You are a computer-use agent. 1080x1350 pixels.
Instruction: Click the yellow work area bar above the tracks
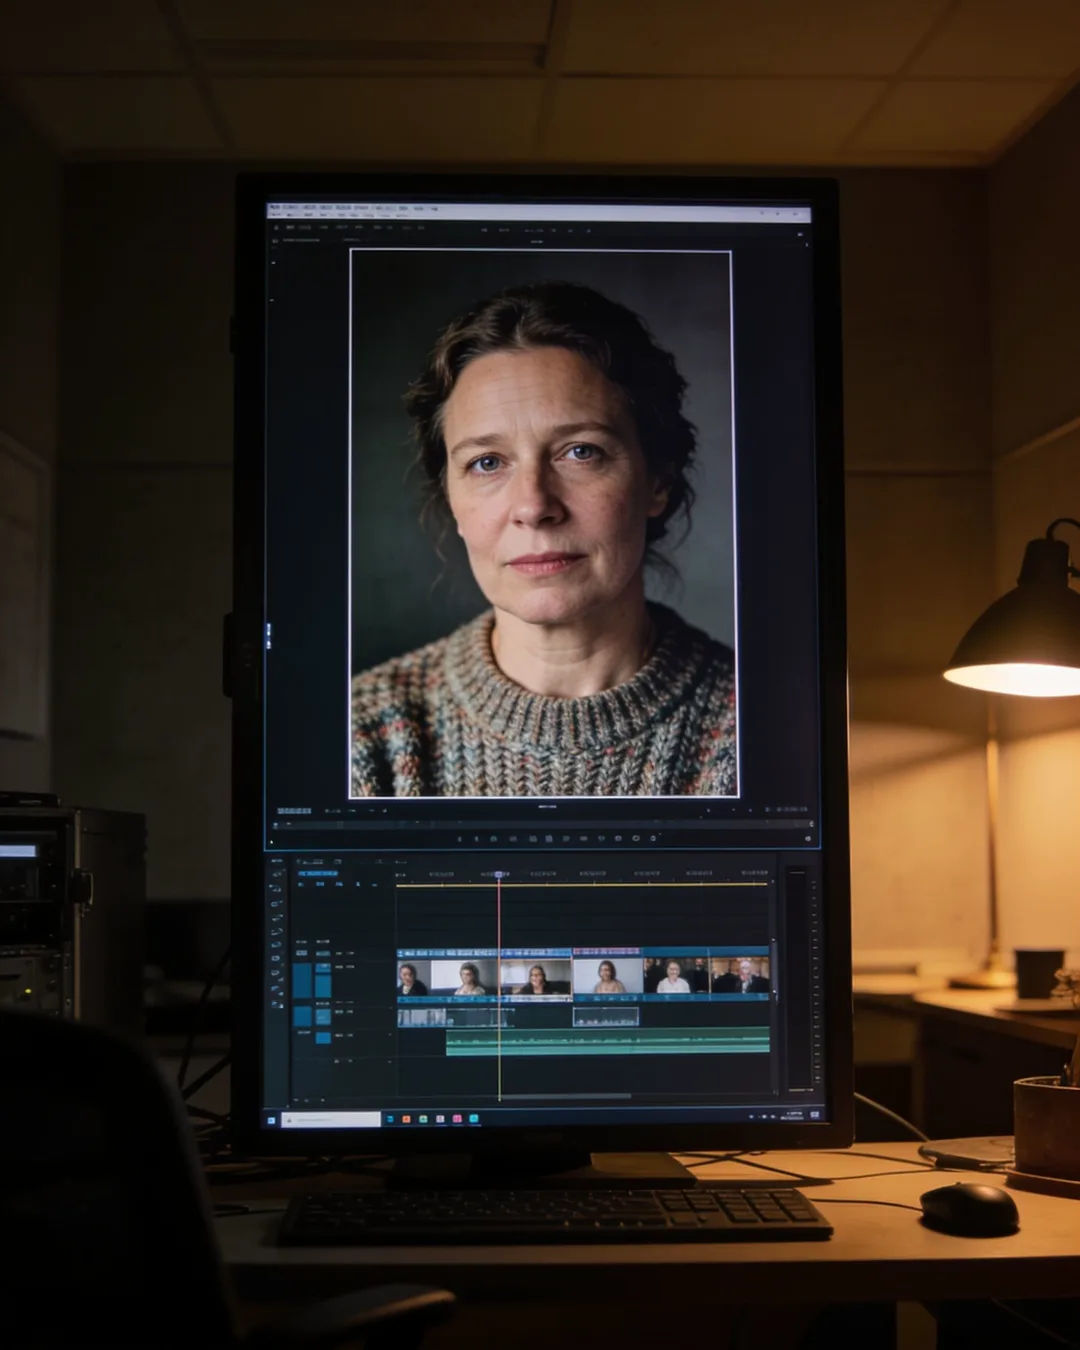(582, 884)
